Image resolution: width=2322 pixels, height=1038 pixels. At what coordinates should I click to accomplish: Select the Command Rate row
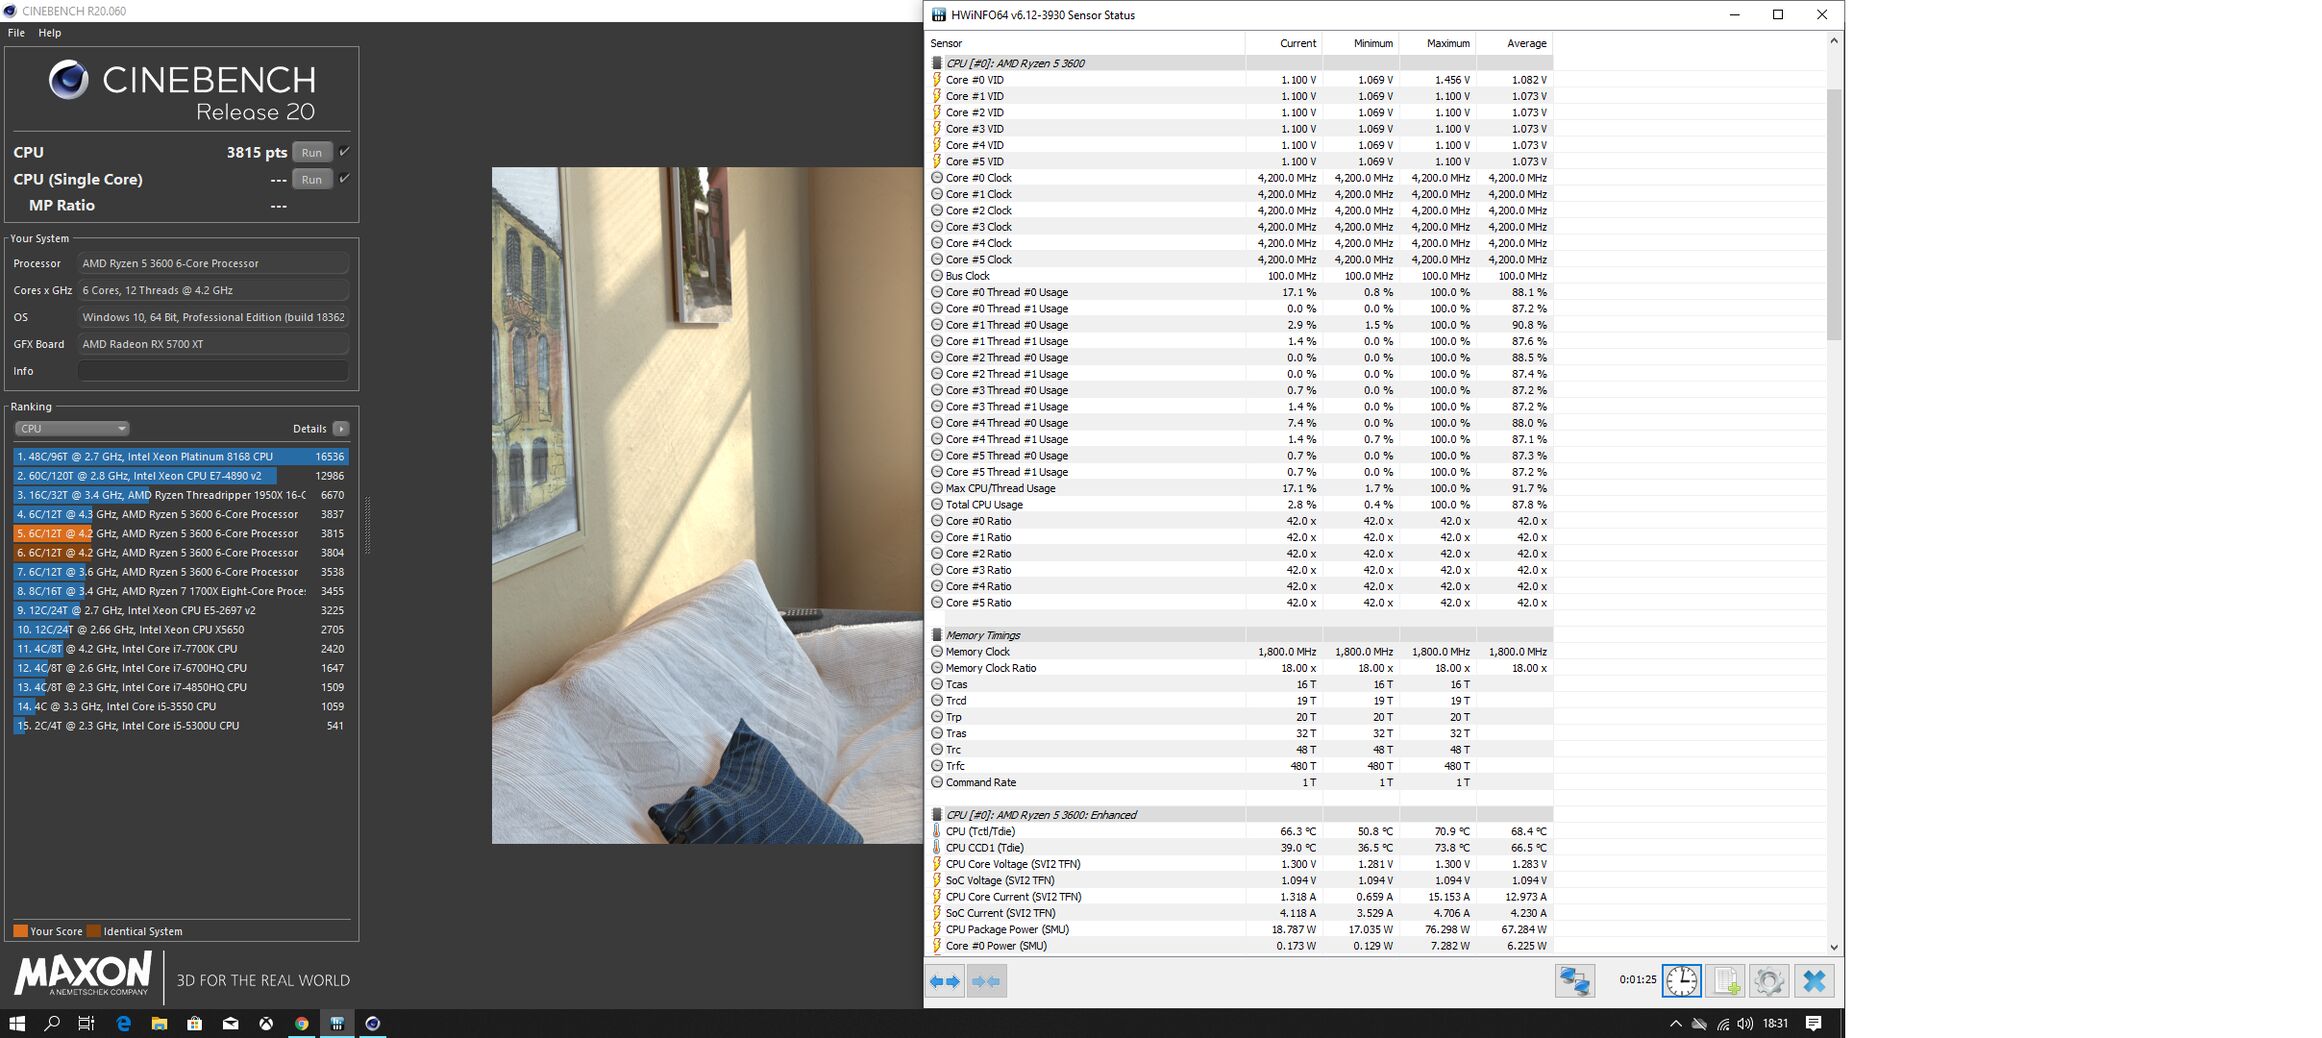coord(1240,782)
